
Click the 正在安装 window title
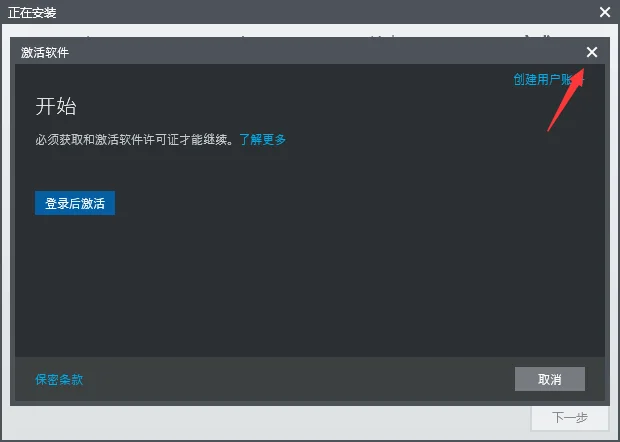[x=32, y=12]
